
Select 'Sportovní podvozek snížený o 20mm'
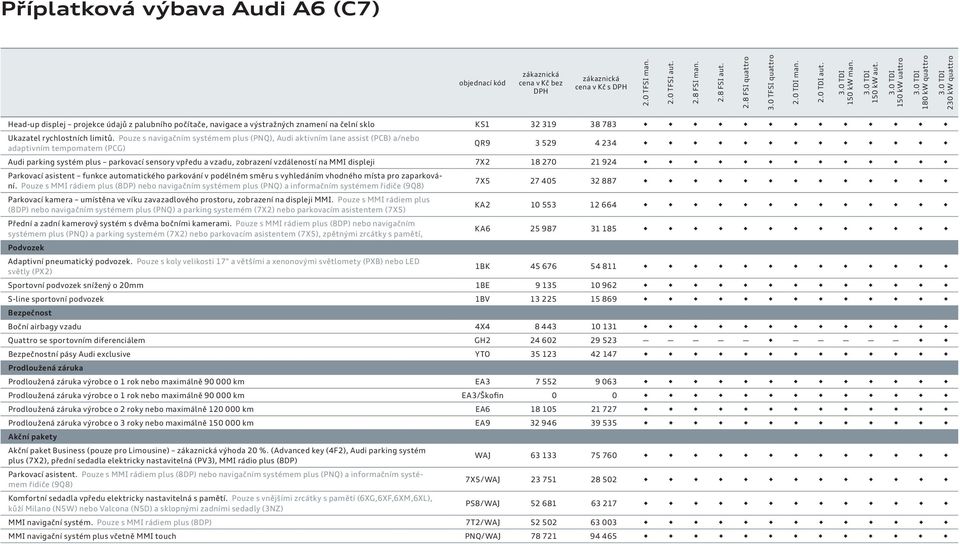coord(75,285)
